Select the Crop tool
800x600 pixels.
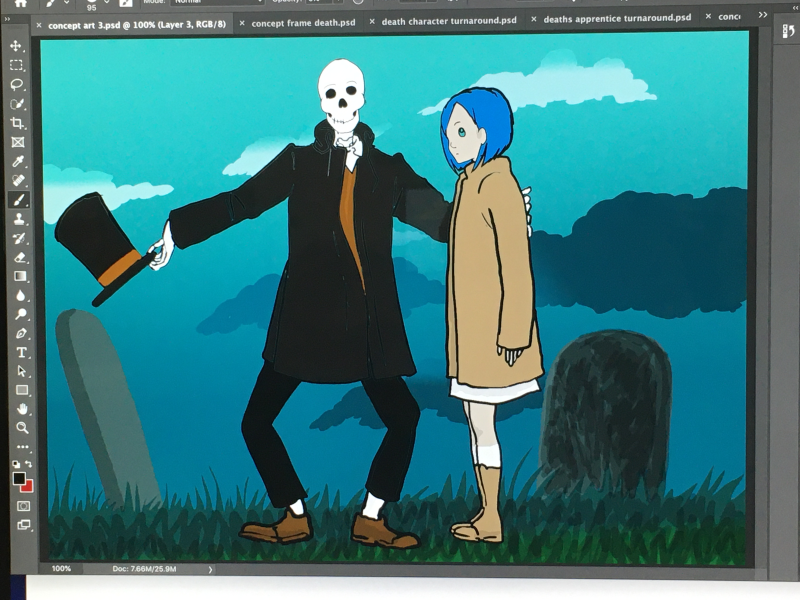point(17,123)
